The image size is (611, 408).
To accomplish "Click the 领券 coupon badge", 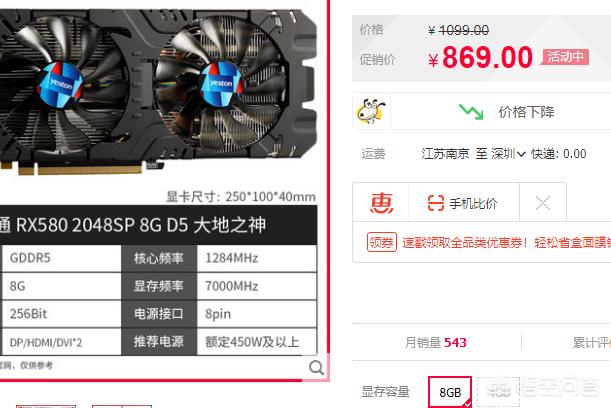I will [x=381, y=242].
